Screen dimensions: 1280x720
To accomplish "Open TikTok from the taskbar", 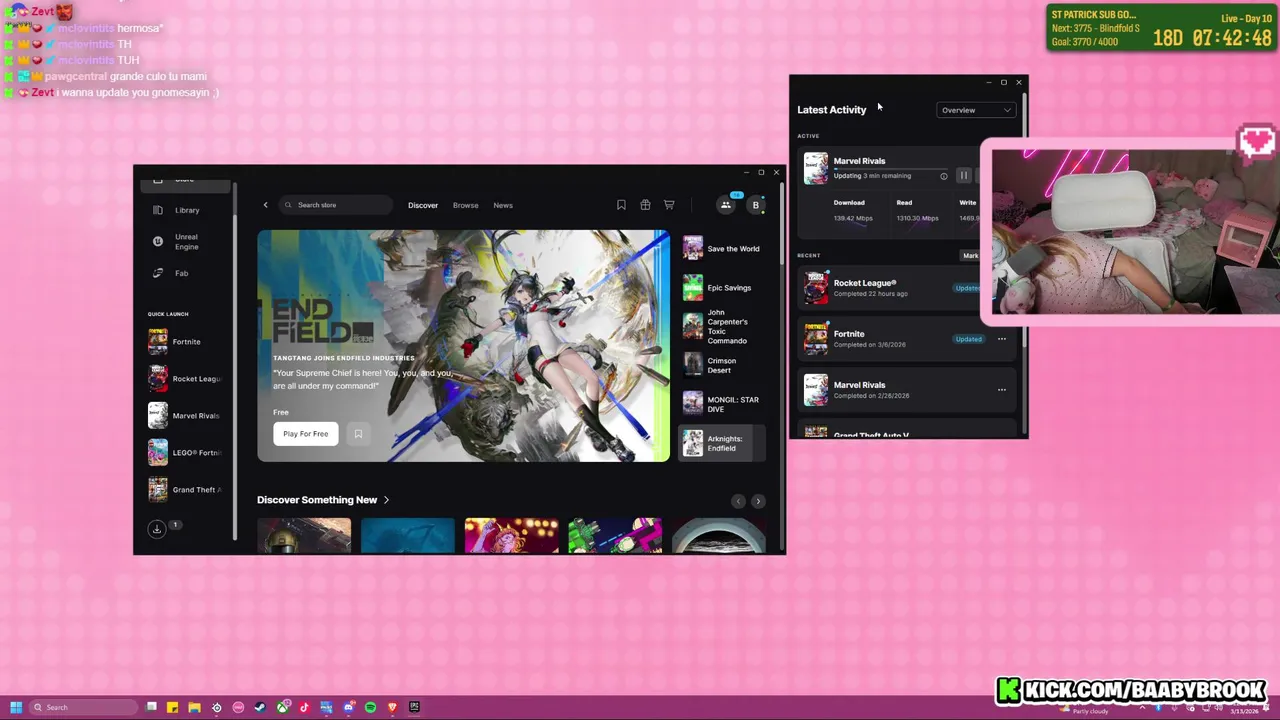I will (x=304, y=708).
